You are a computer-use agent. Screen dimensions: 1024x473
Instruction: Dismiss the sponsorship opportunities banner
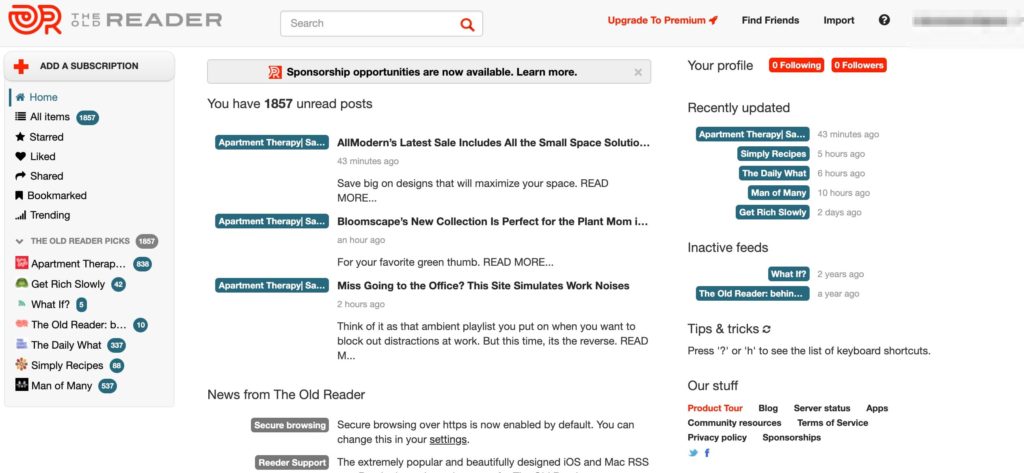[638, 72]
